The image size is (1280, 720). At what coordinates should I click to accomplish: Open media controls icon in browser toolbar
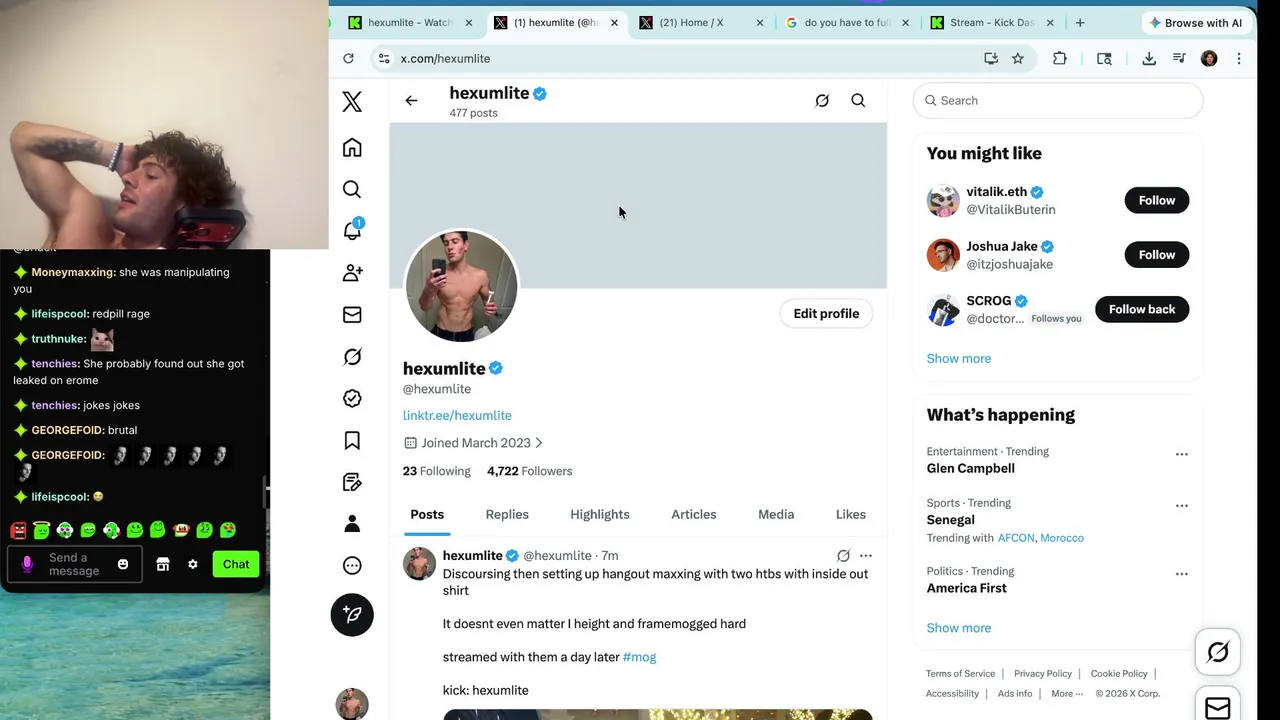pos(1179,59)
